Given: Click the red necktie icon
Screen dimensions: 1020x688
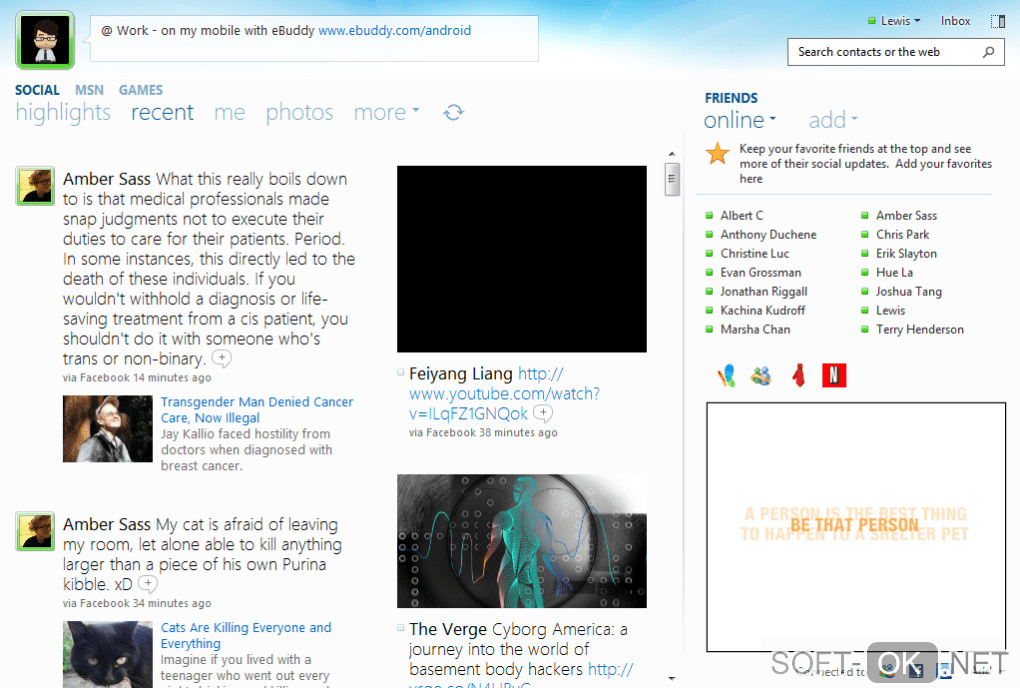Looking at the screenshot, I should [x=798, y=375].
